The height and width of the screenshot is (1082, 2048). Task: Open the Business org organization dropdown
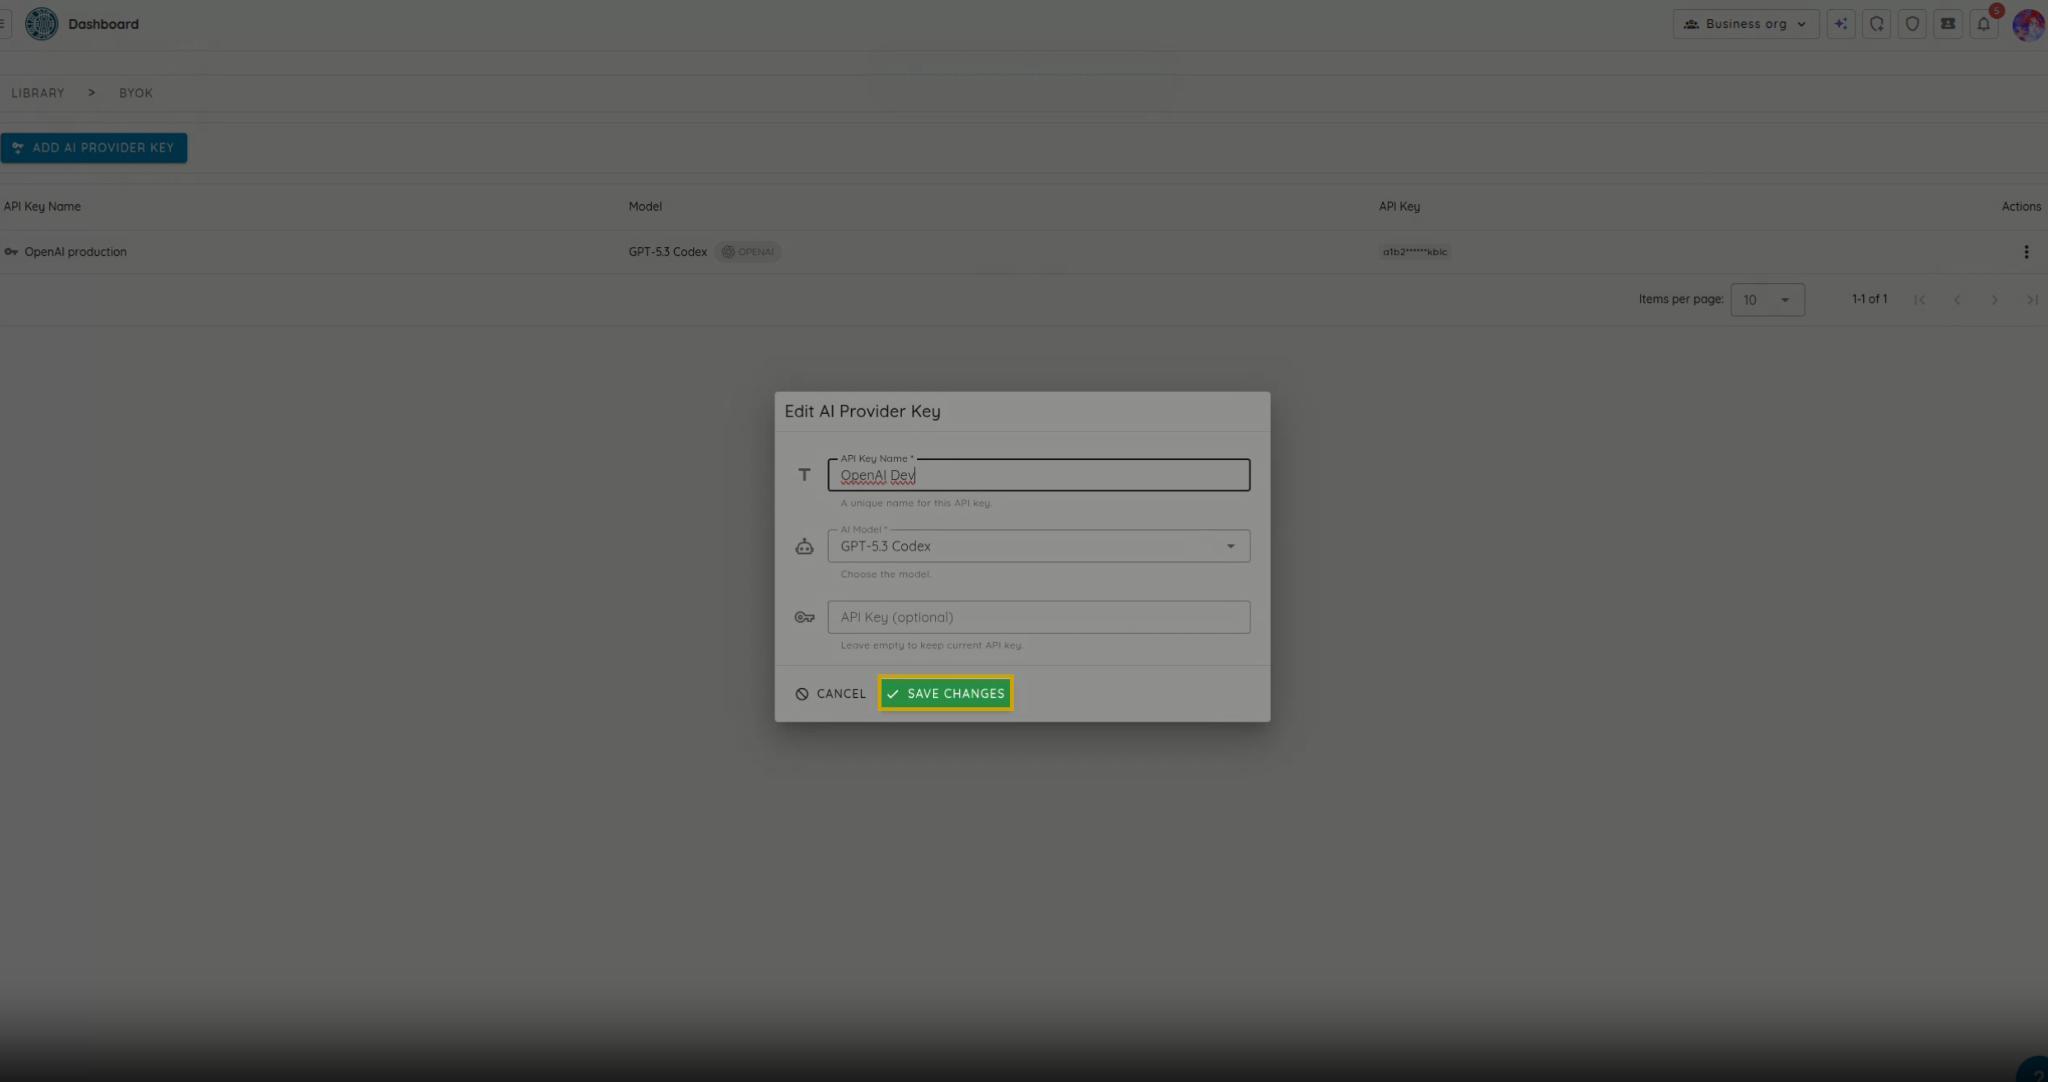pos(1744,23)
